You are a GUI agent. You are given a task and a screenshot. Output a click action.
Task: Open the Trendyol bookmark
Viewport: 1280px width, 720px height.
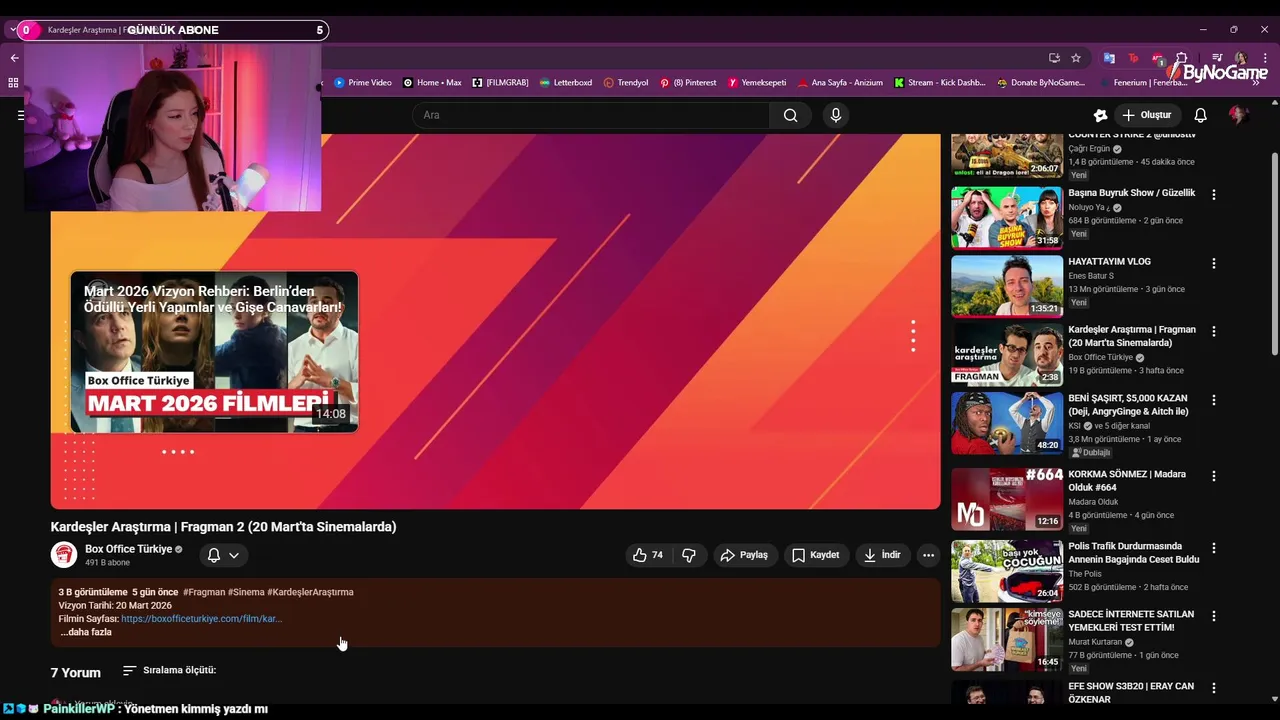pos(626,83)
